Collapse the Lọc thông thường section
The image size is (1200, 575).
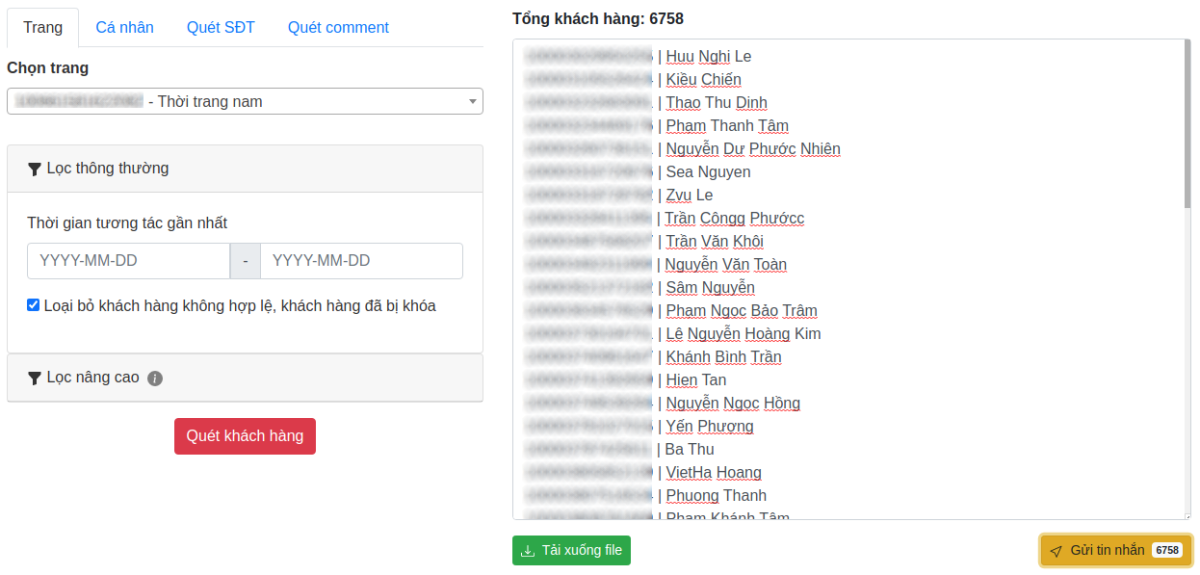245,169
